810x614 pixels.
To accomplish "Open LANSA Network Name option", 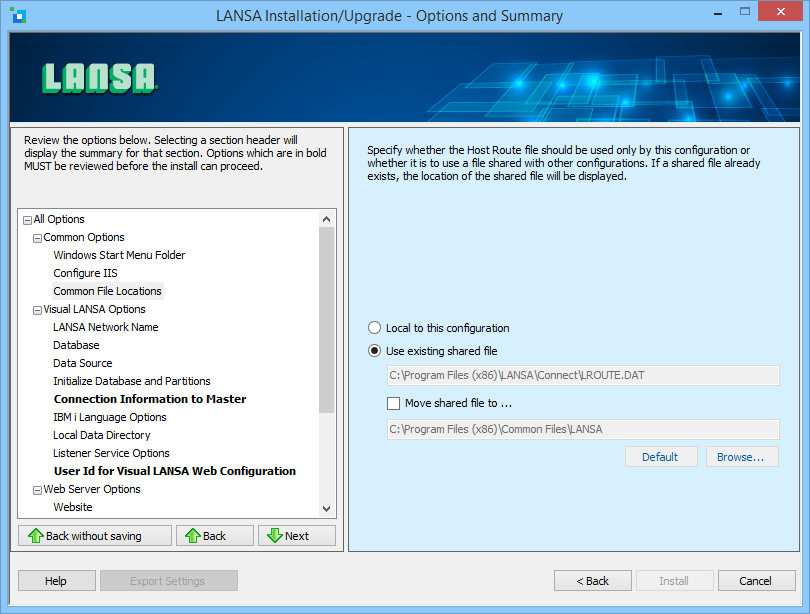I will [x=105, y=327].
